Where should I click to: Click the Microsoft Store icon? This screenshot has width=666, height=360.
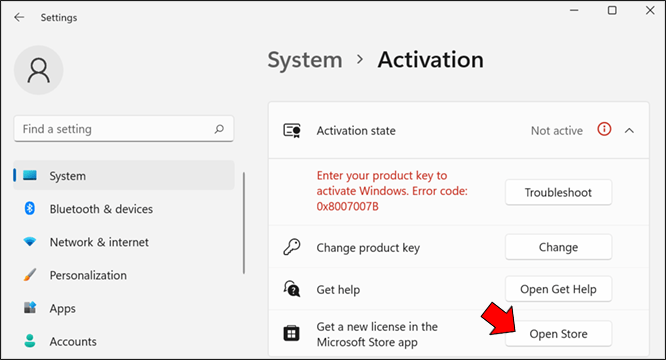pyautogui.click(x=291, y=334)
